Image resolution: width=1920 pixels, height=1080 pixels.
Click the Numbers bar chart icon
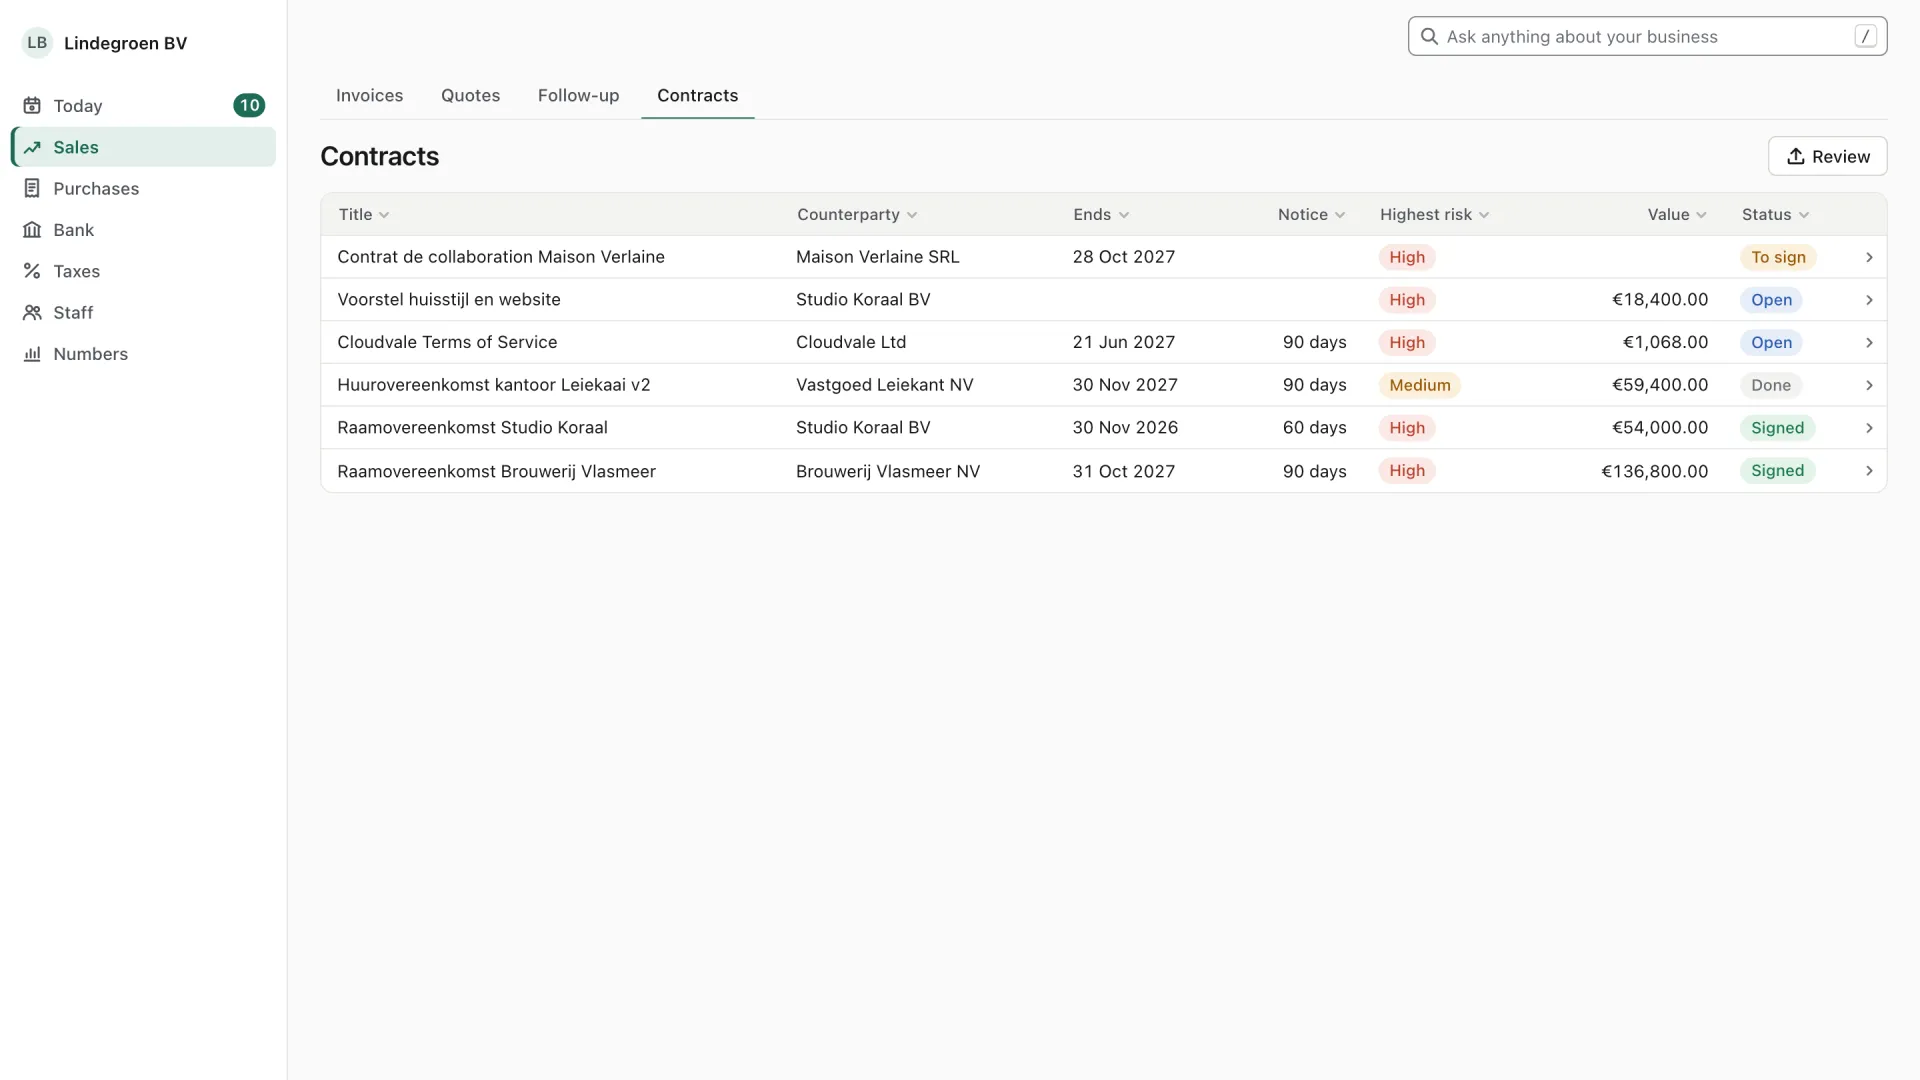(x=32, y=354)
